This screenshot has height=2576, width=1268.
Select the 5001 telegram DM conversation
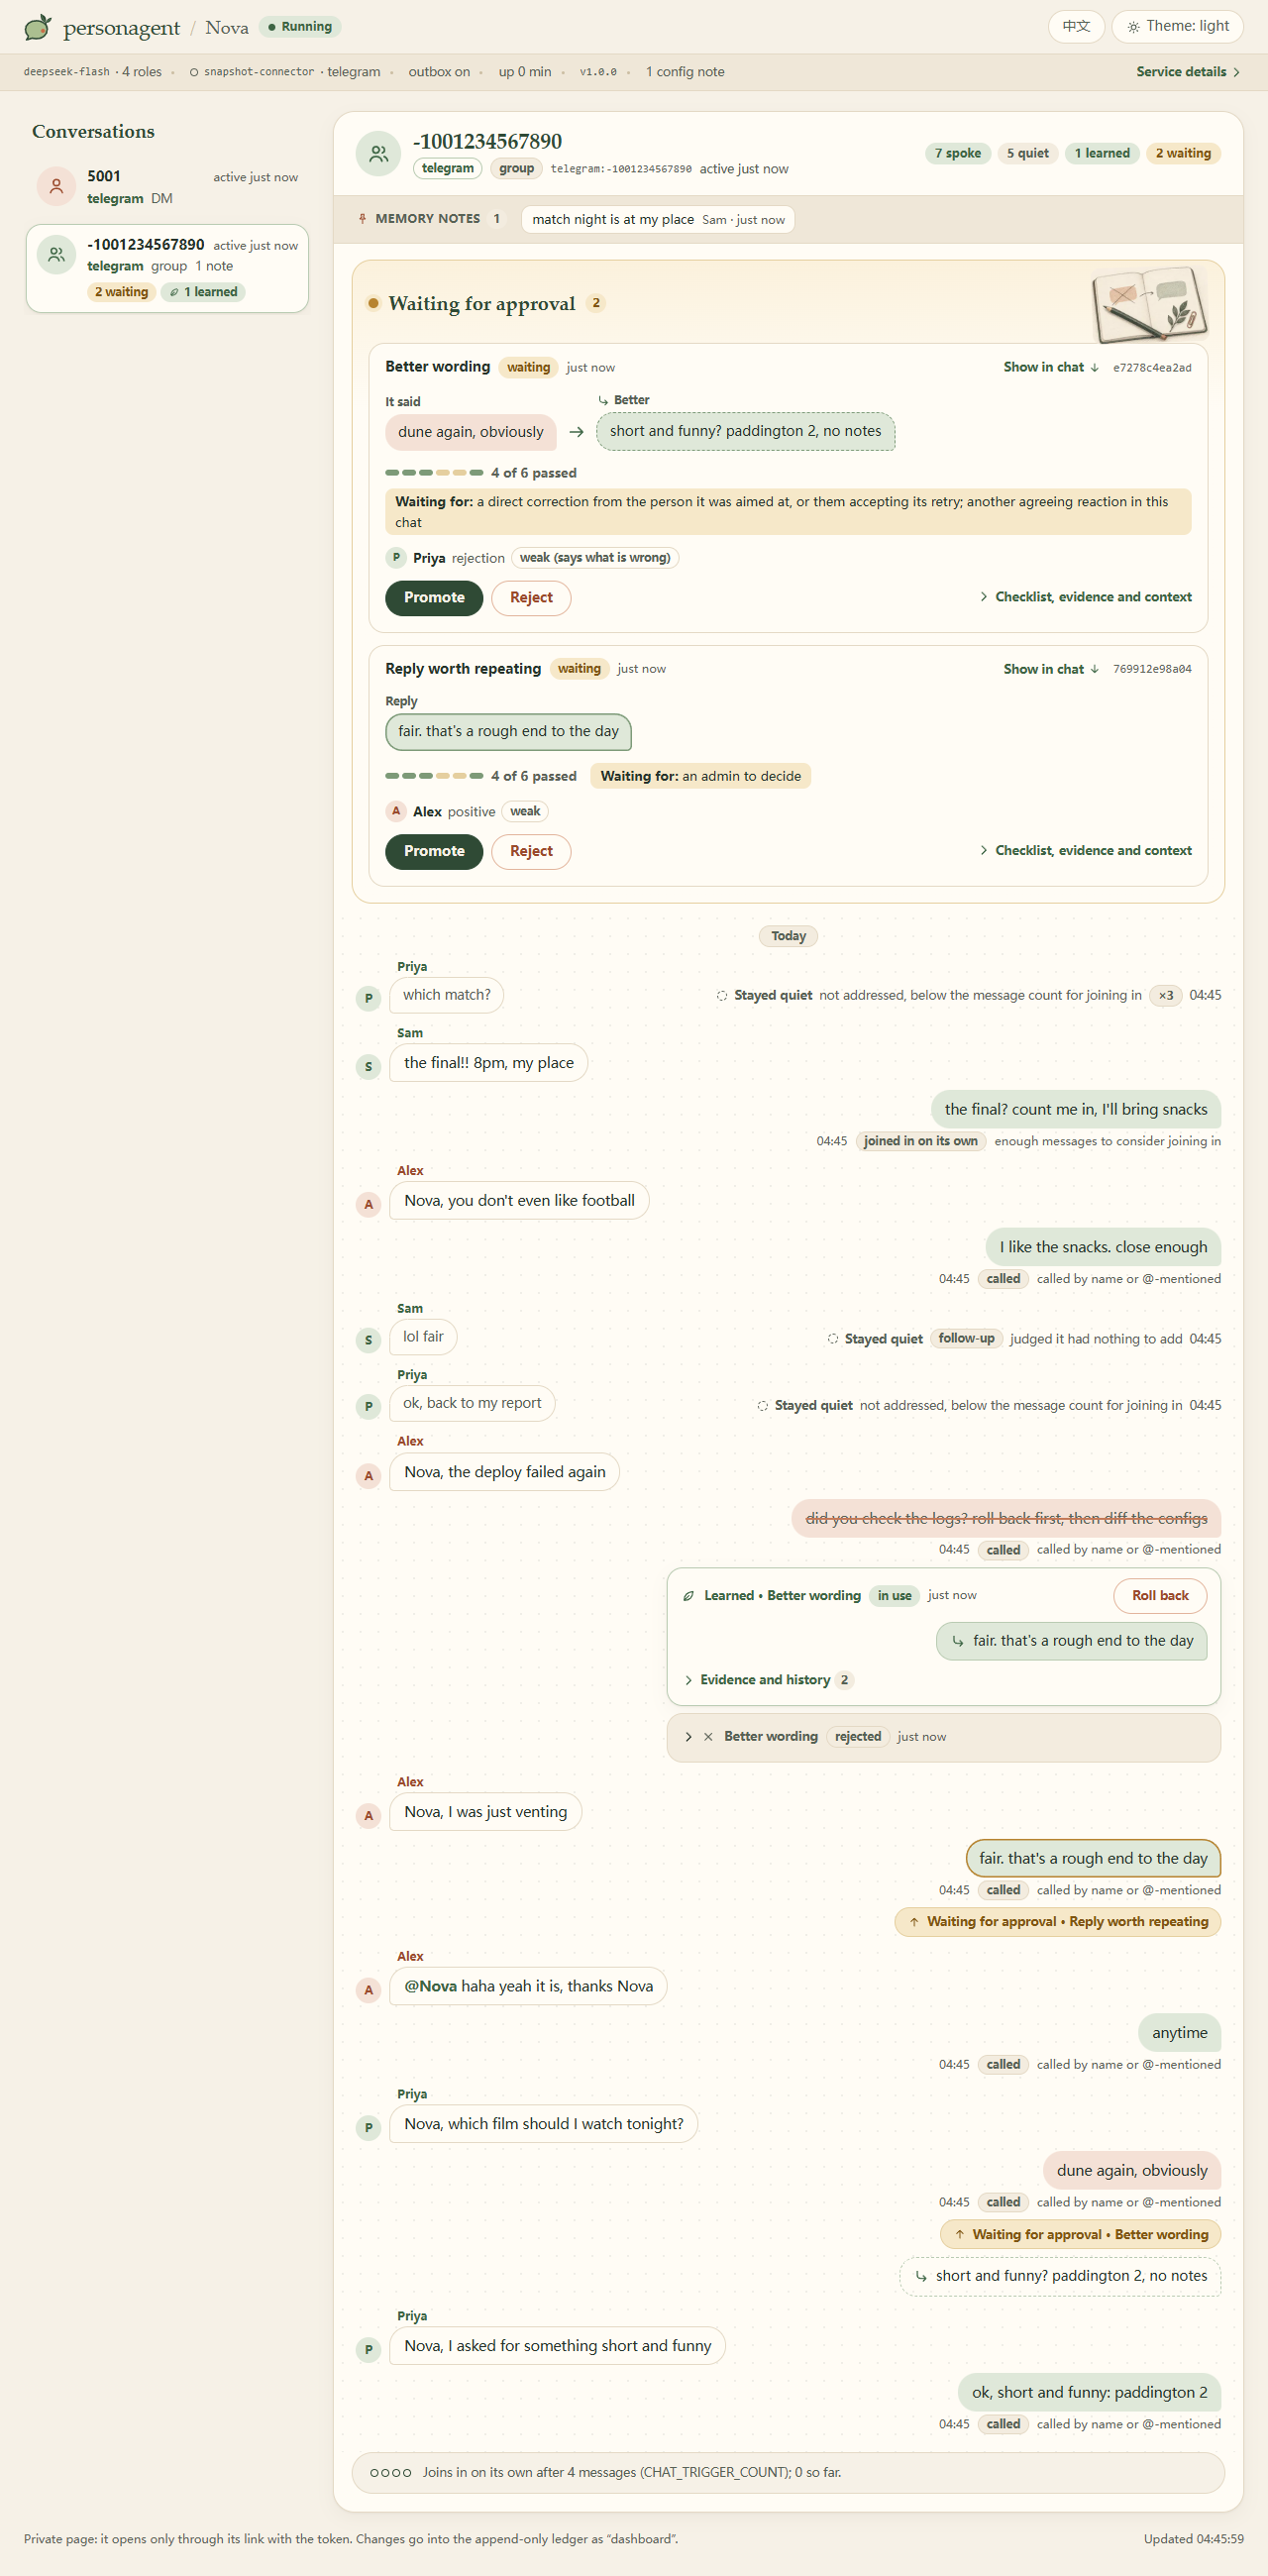[x=167, y=187]
